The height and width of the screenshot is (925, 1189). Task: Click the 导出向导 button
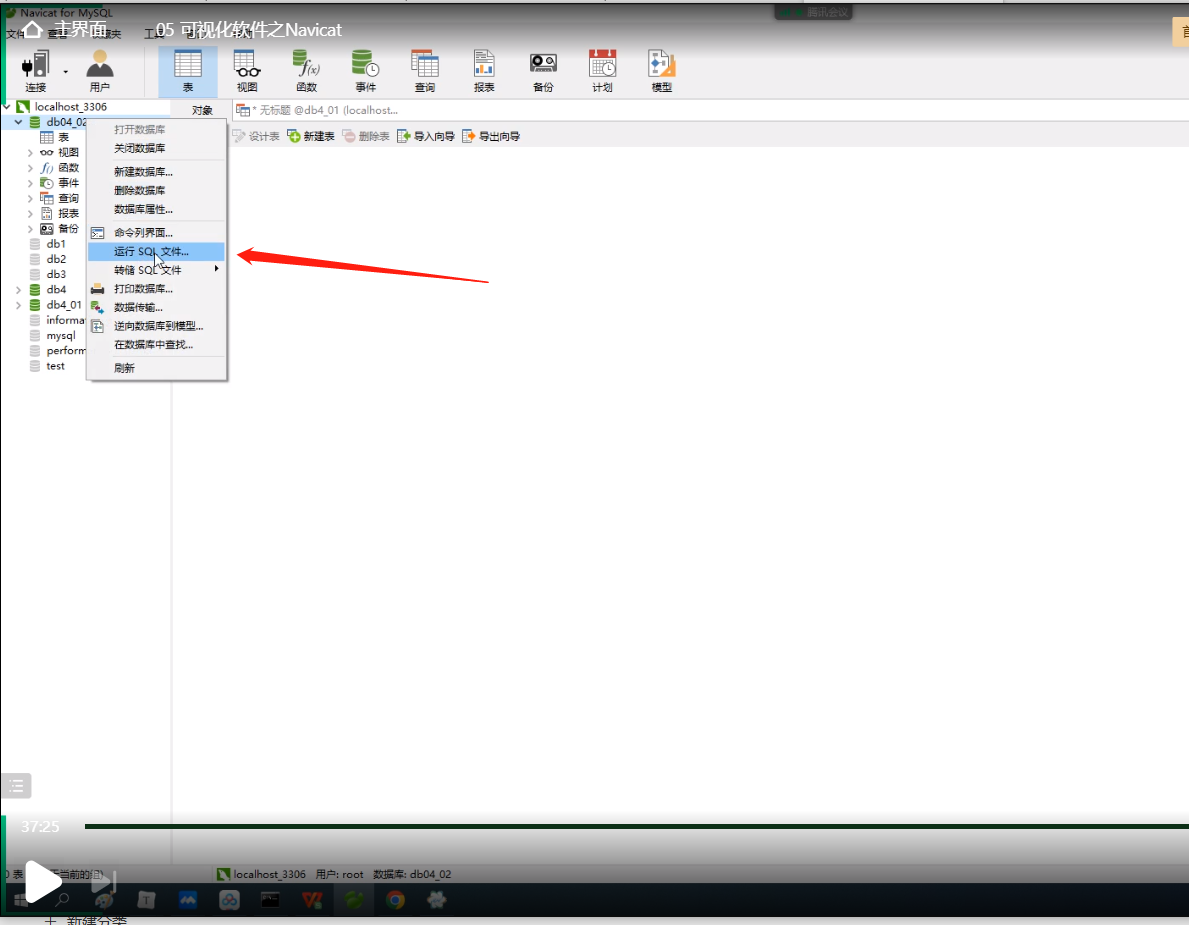coord(491,136)
